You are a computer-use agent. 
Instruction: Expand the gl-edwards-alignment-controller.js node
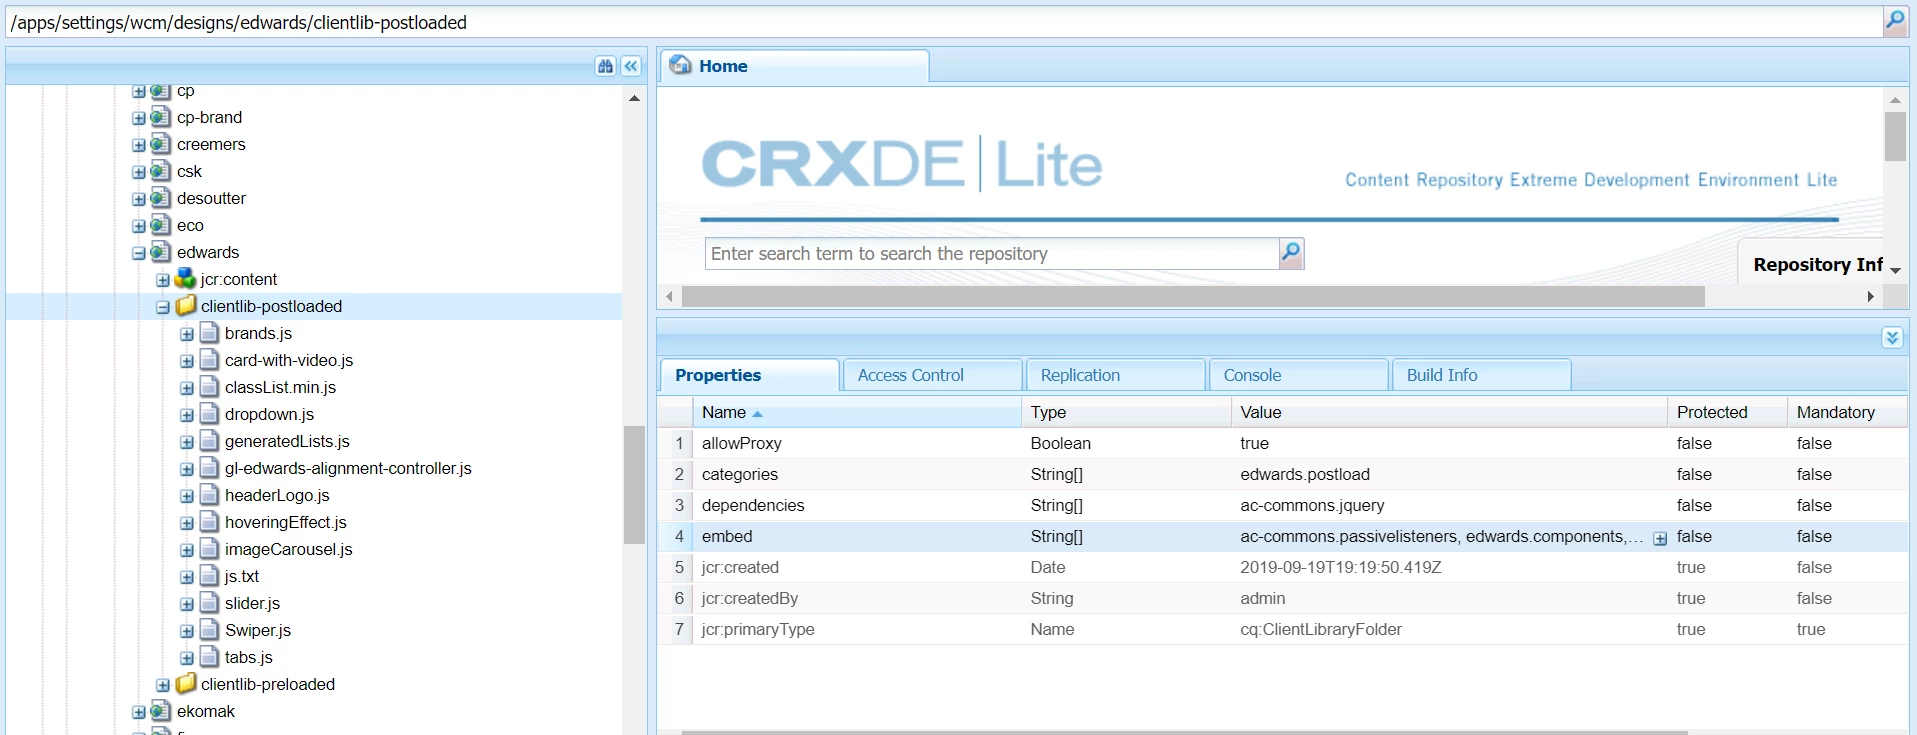(187, 469)
